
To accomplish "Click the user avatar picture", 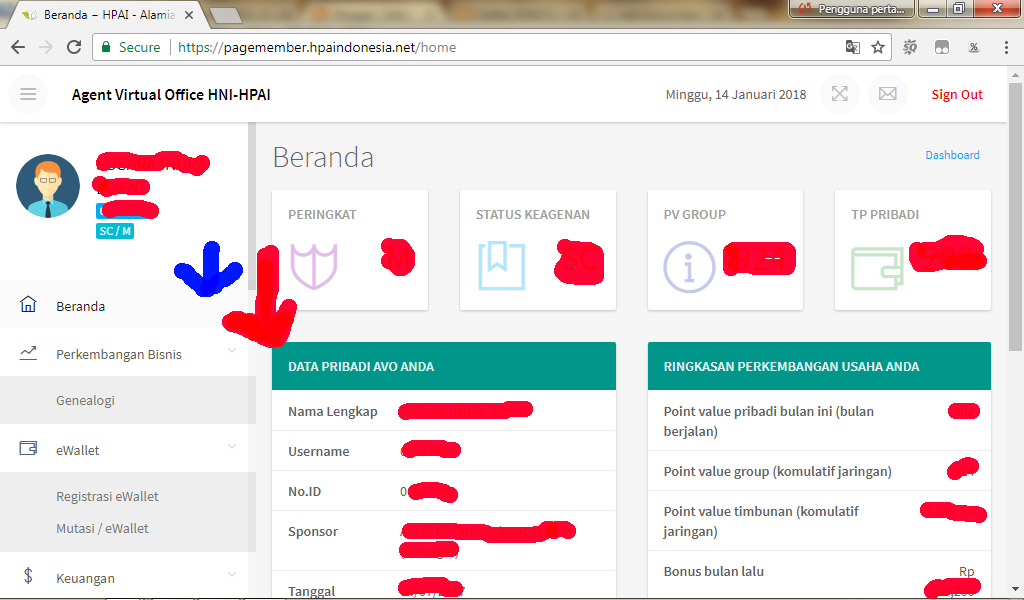I will [48, 186].
